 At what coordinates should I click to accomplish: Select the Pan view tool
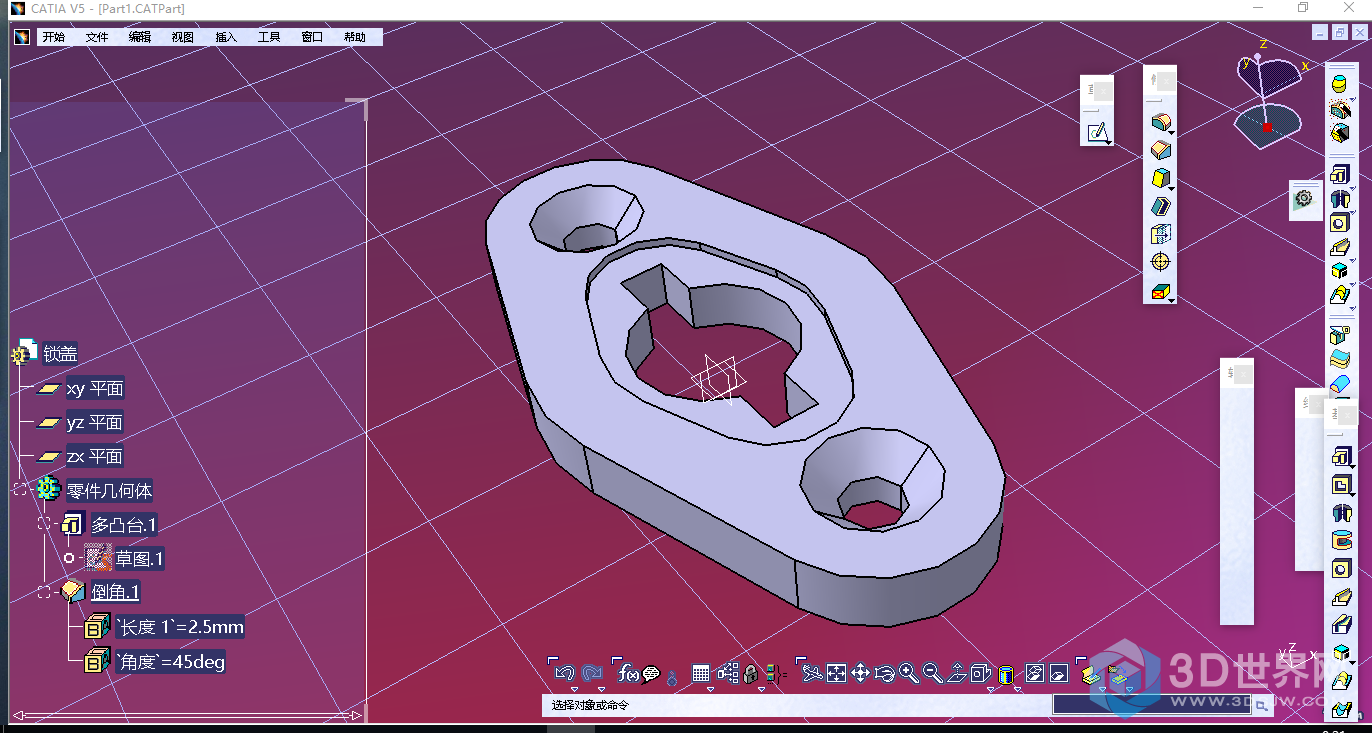point(860,673)
